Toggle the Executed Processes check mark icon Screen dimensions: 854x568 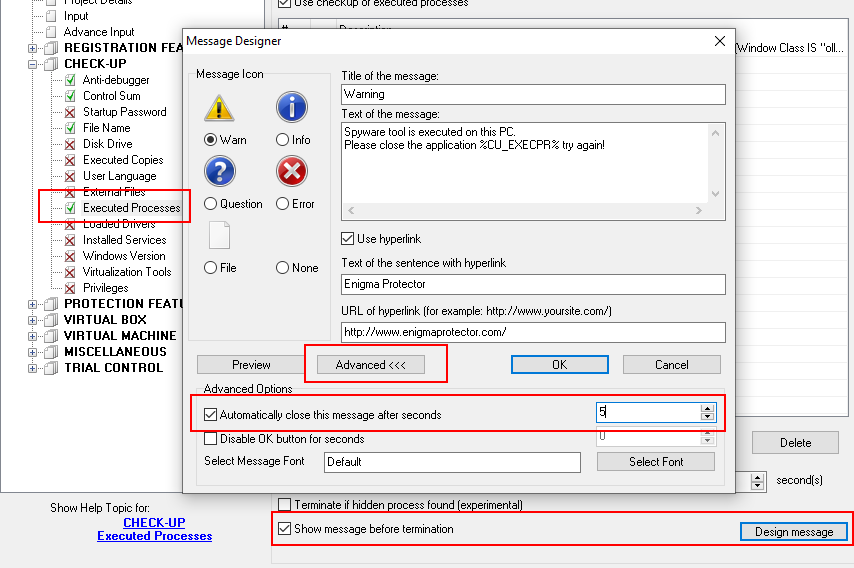click(70, 208)
